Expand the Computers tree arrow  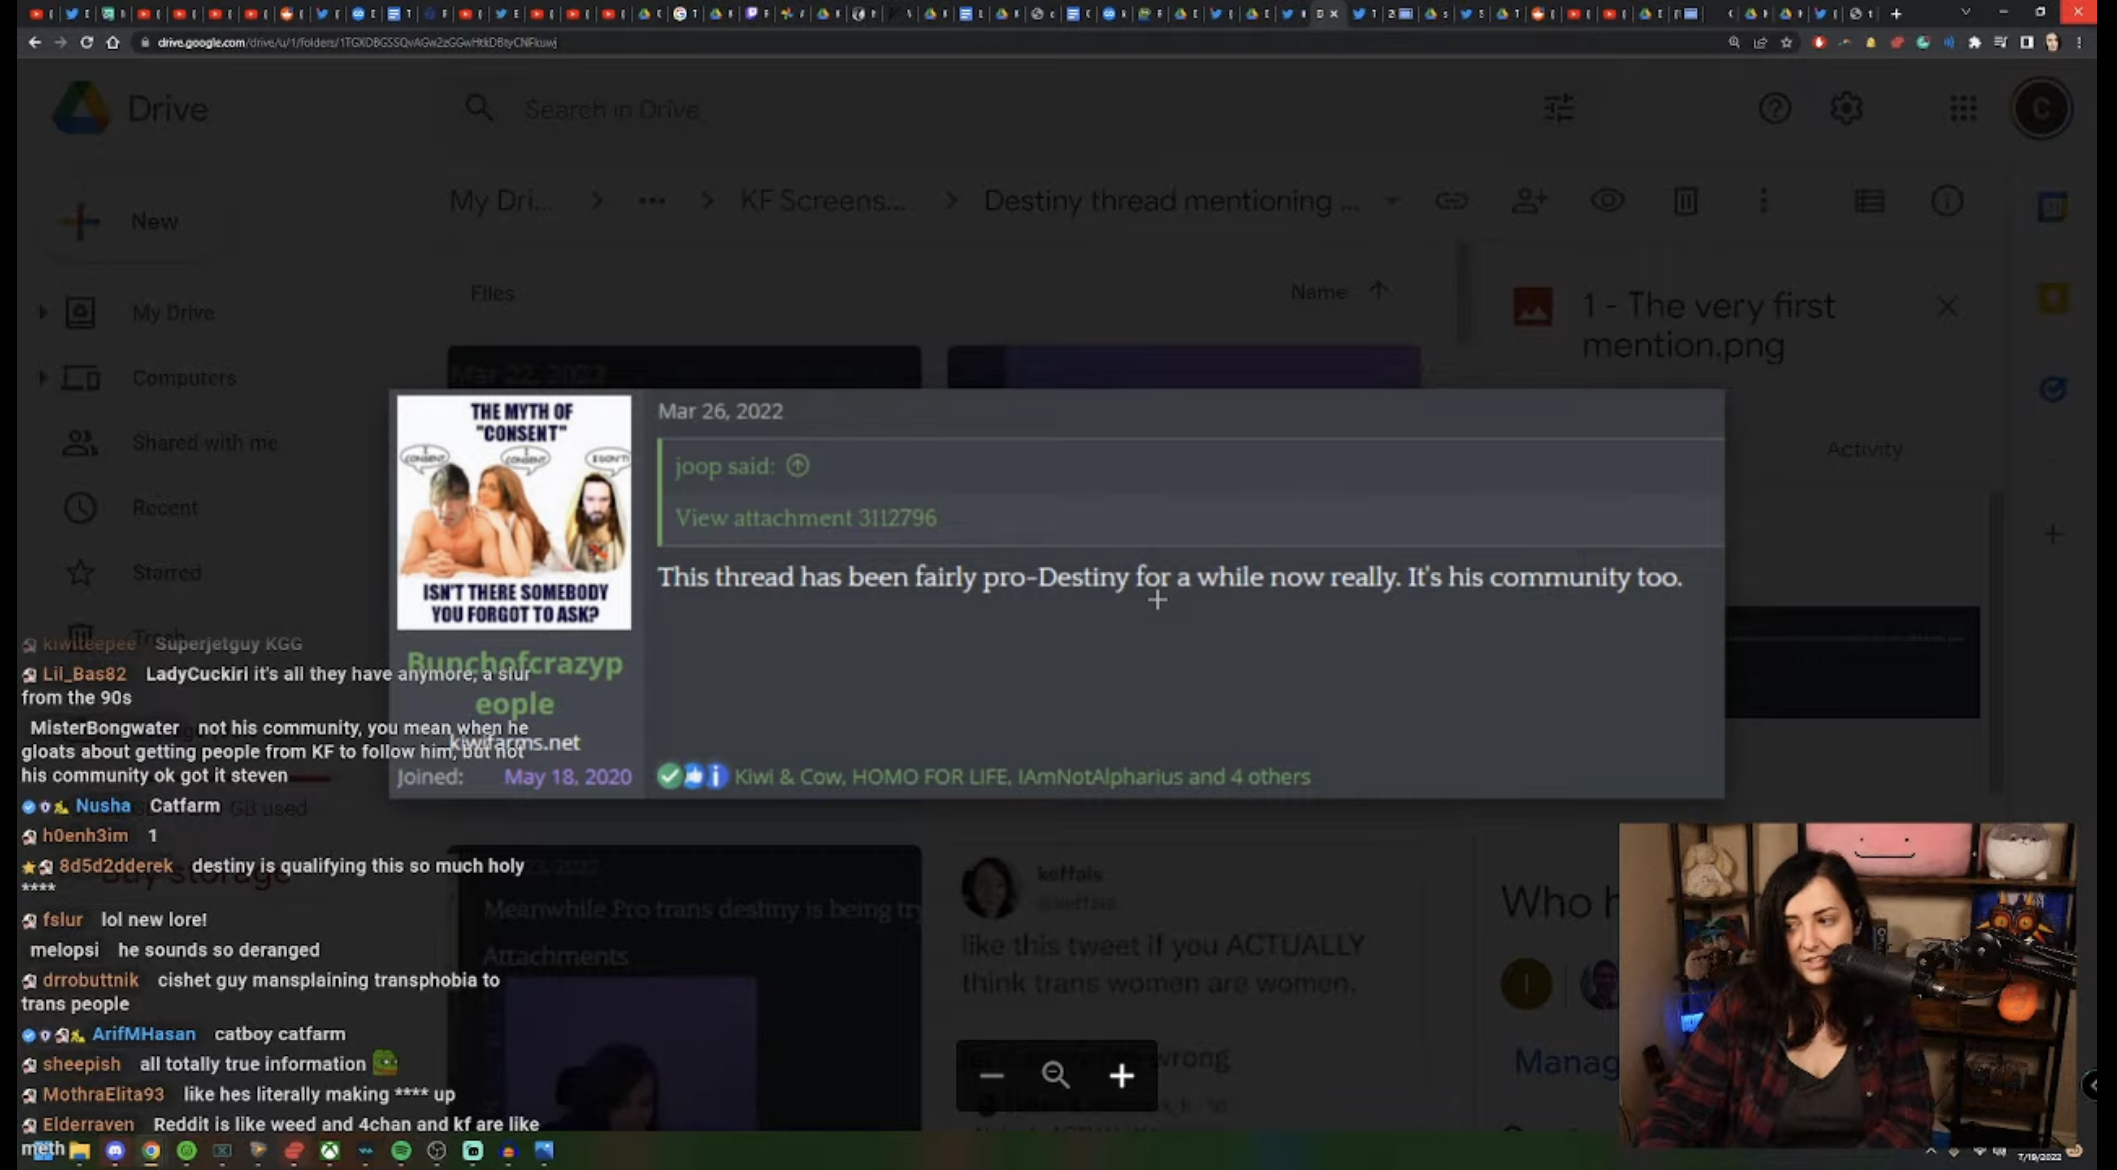[42, 378]
